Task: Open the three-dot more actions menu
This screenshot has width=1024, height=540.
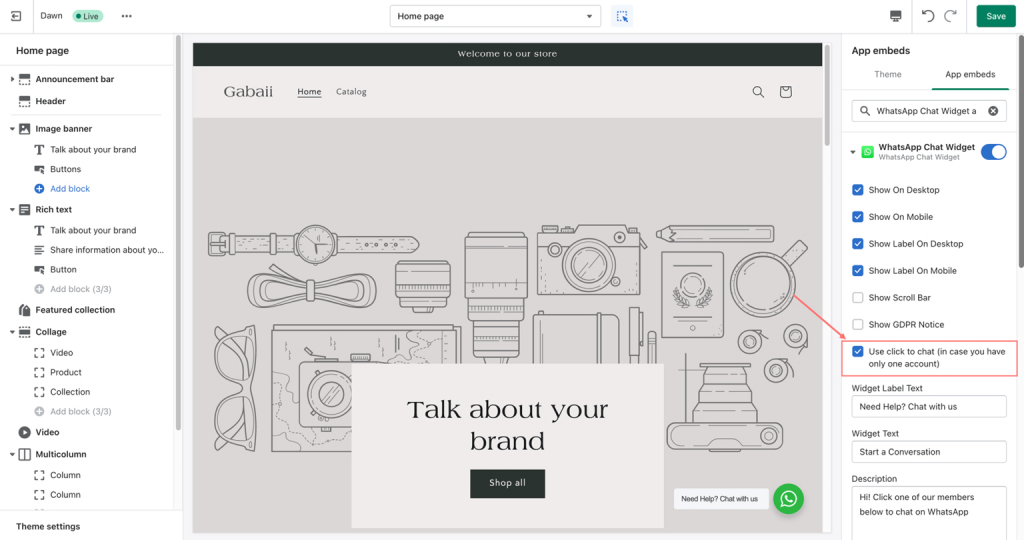Action: coord(126,16)
